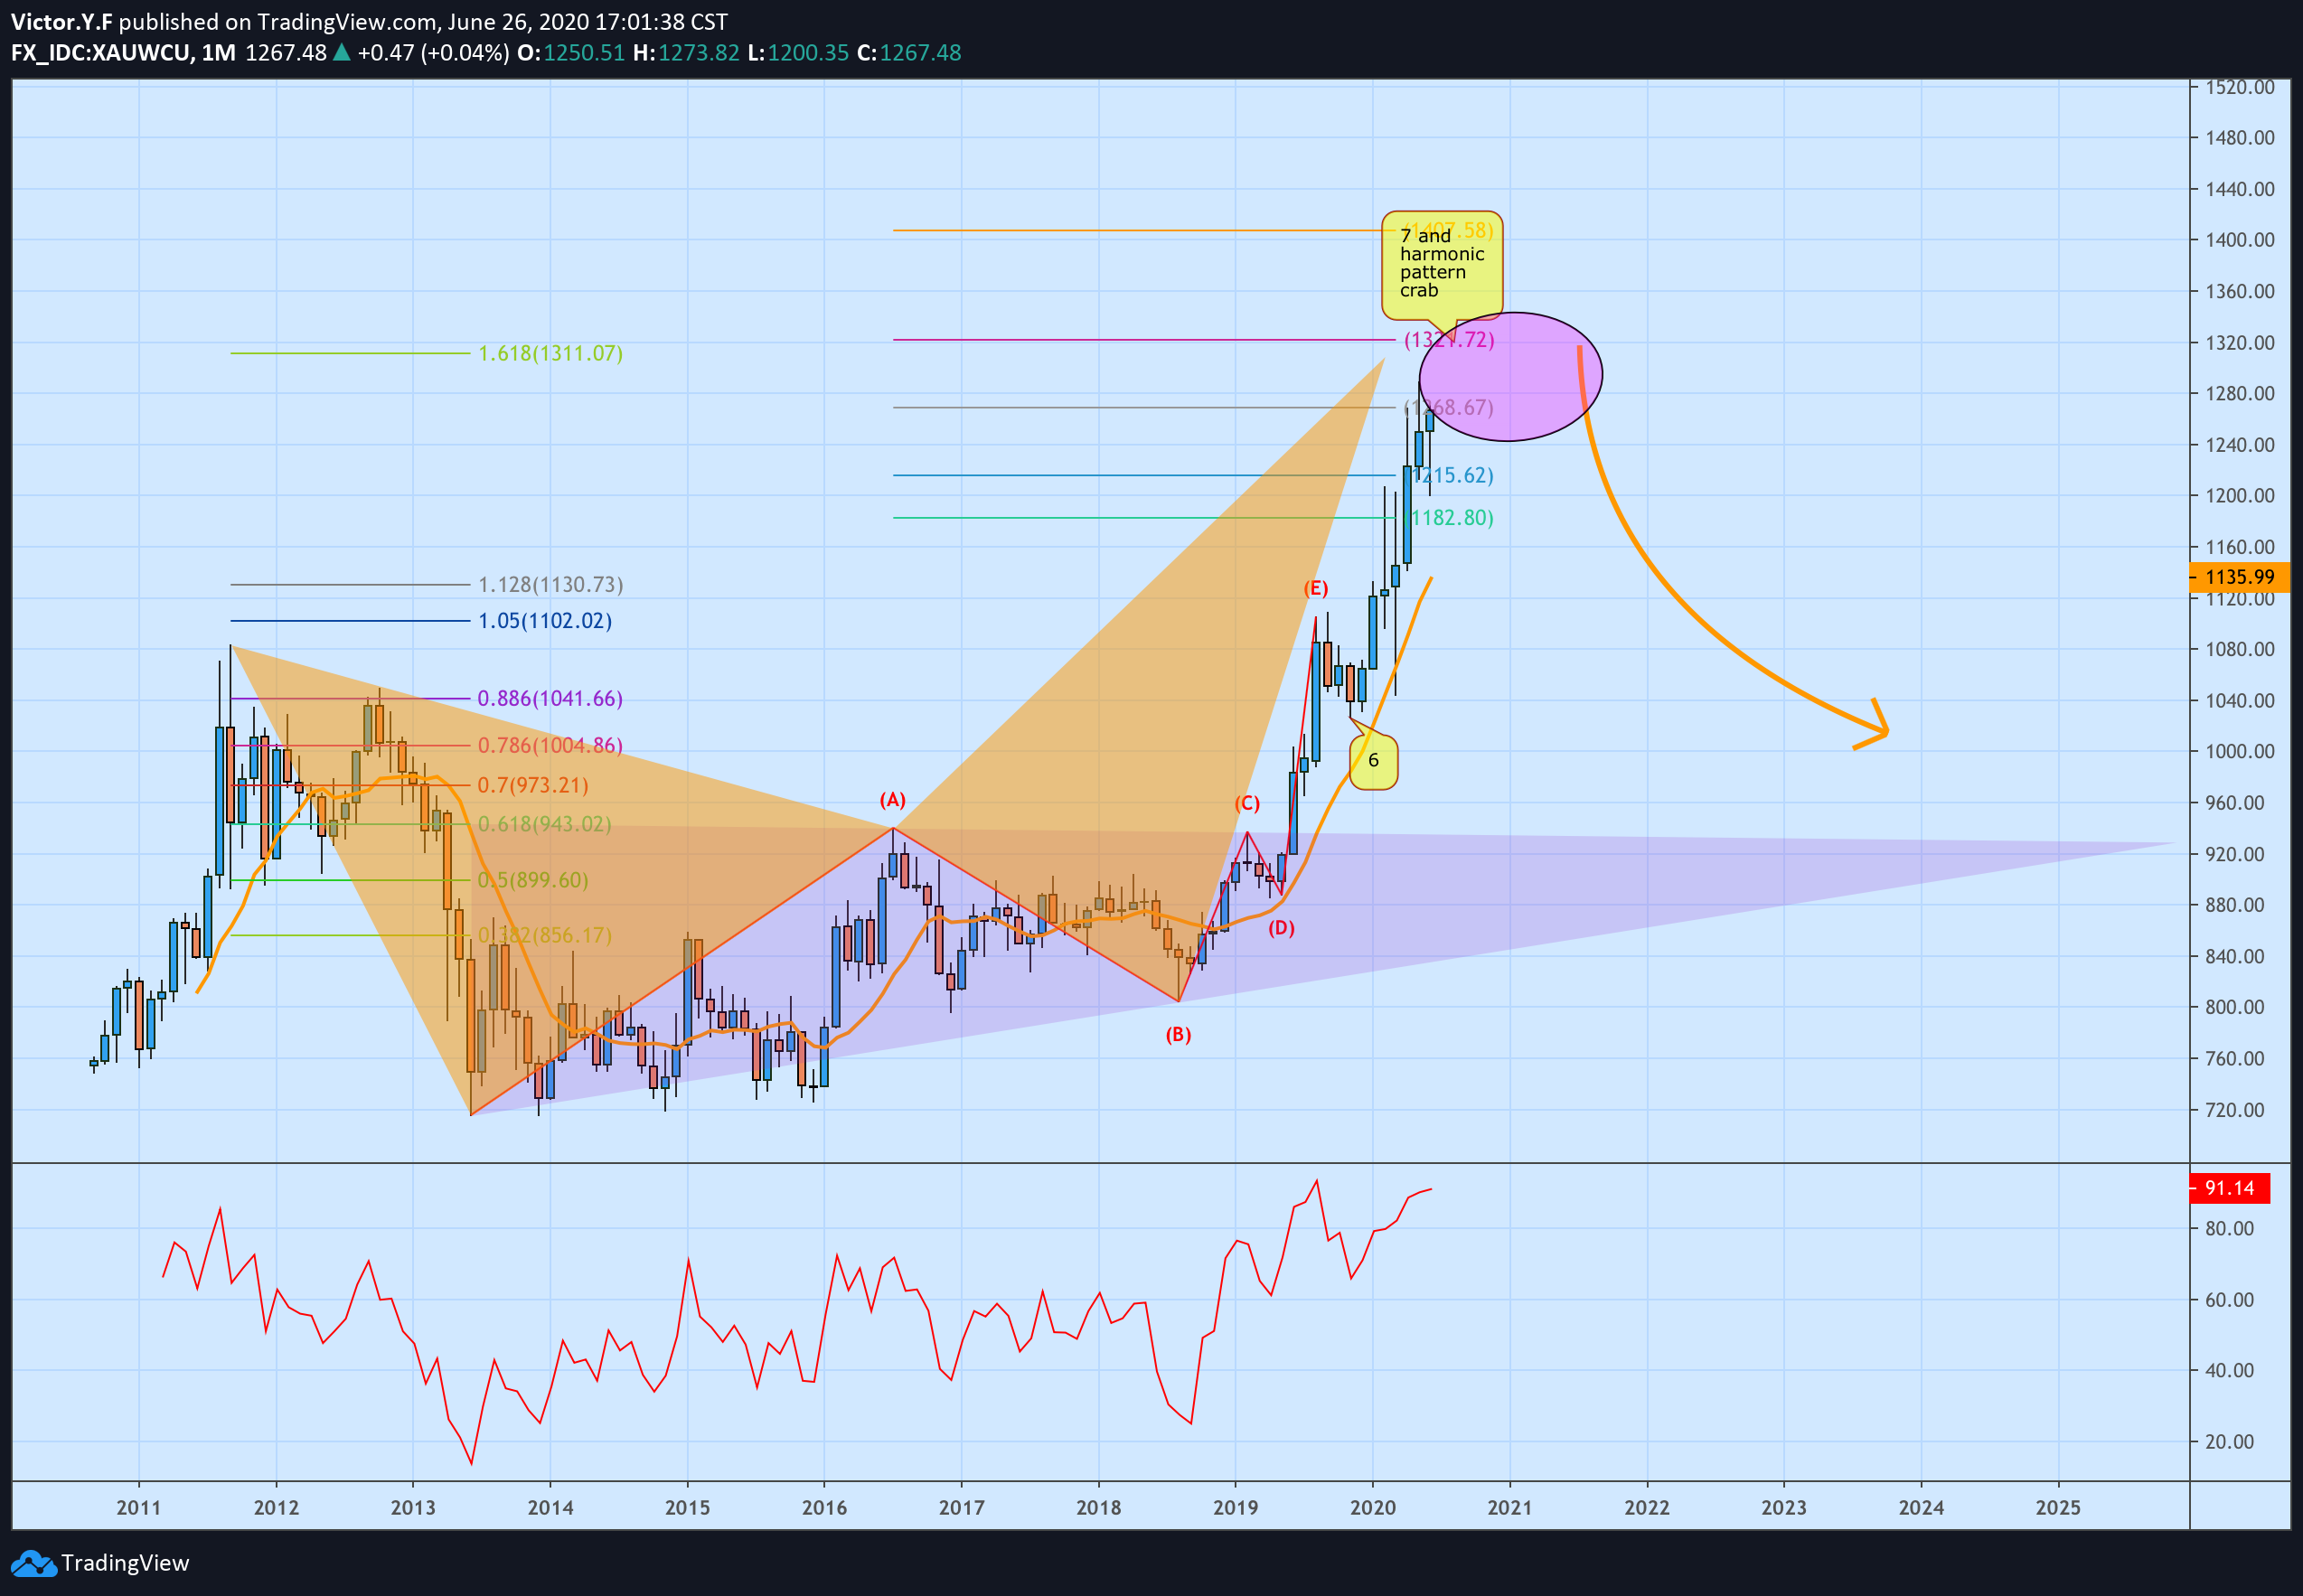Click the 1240.00 price axis label
Image resolution: width=2303 pixels, height=1596 pixels.
tap(2239, 445)
